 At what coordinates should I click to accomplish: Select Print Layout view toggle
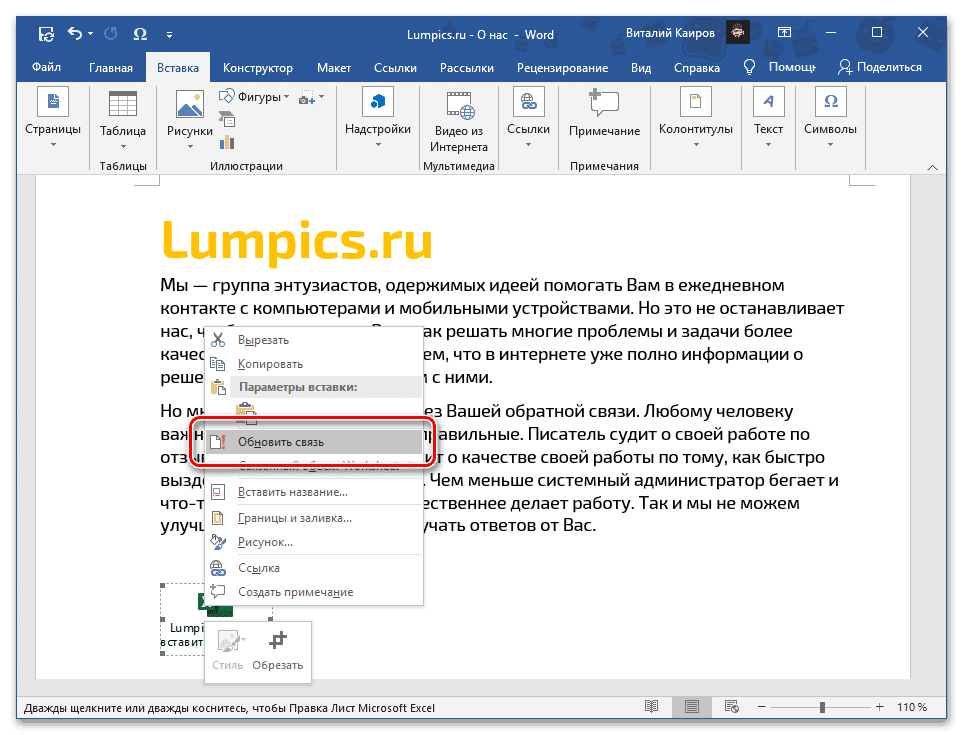point(690,707)
